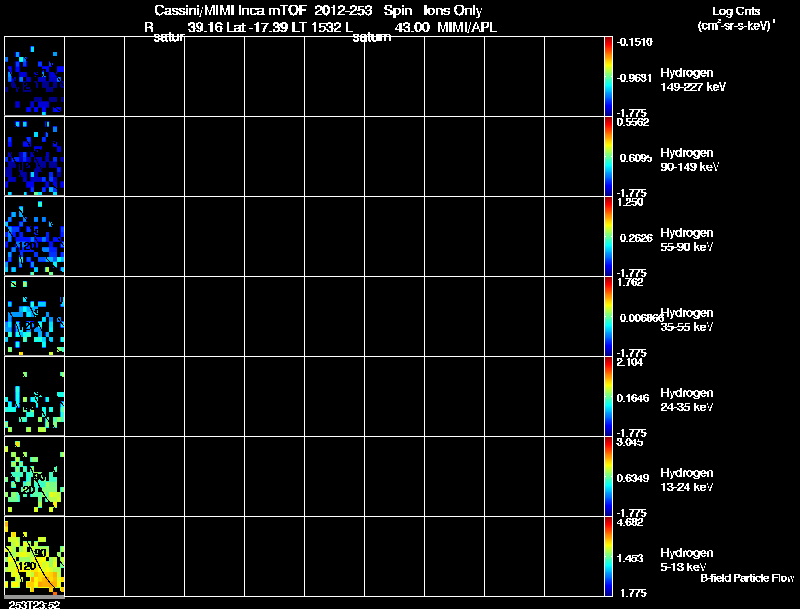Click the color bar beside Hydrogen 24-35 keV
Image resolution: width=800 pixels, height=609 pixels.
(608, 396)
